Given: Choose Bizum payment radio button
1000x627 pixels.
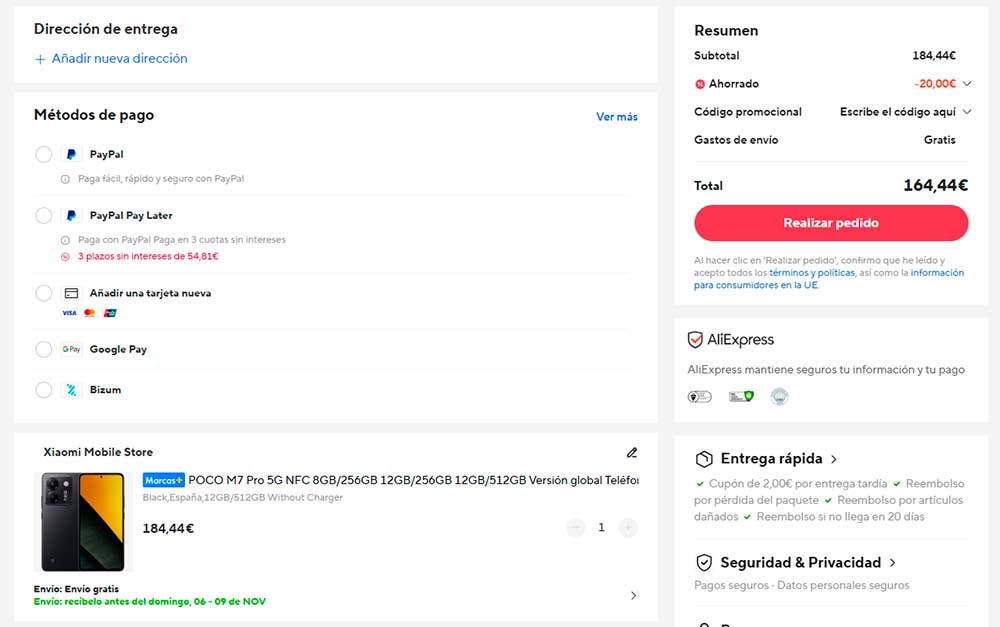Looking at the screenshot, I should [43, 390].
